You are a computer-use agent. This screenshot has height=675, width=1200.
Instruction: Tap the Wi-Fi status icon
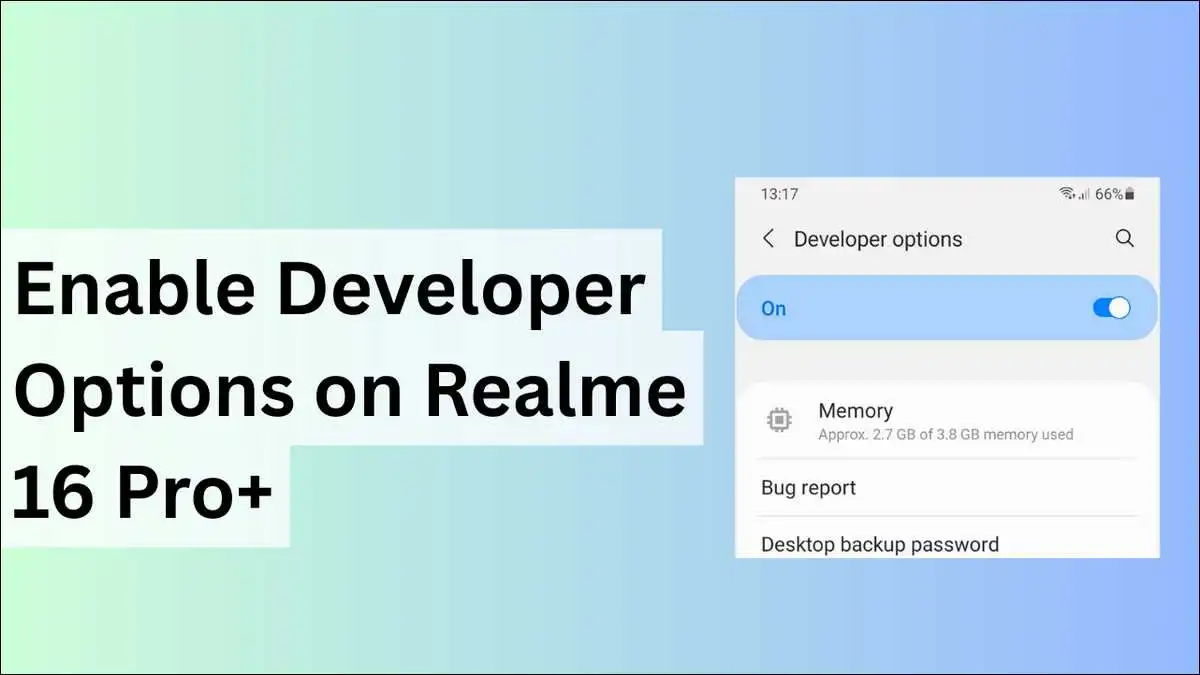coord(1068,194)
